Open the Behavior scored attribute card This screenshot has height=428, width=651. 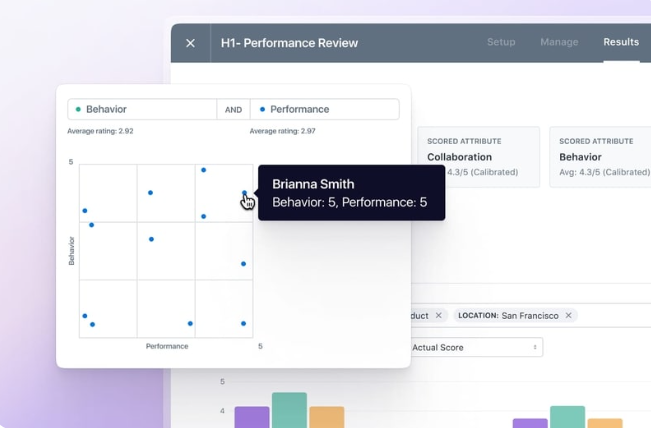(600, 157)
